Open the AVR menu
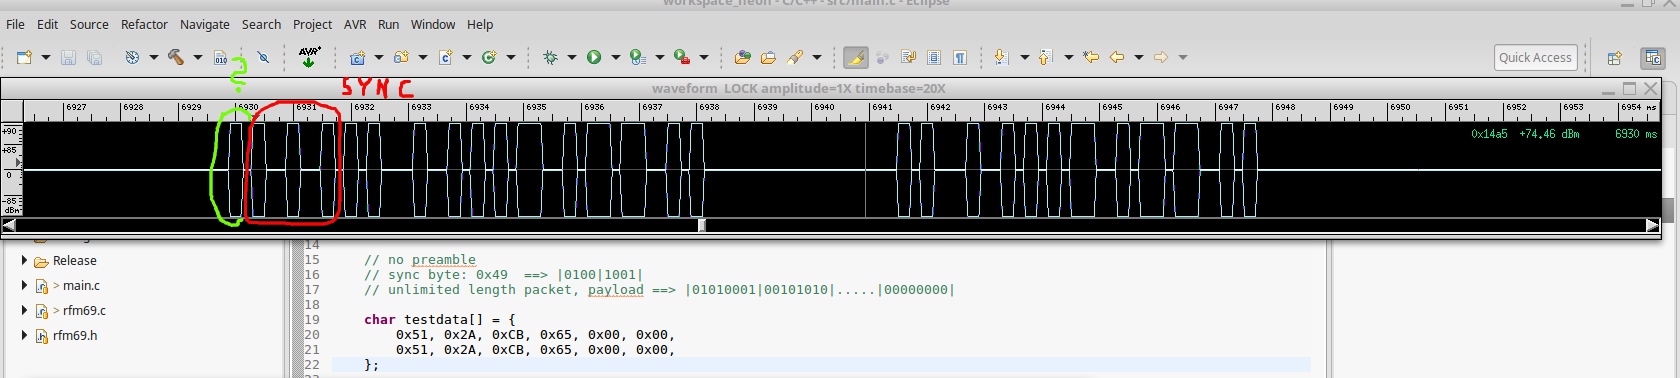The width and height of the screenshot is (1680, 378). 355,24
